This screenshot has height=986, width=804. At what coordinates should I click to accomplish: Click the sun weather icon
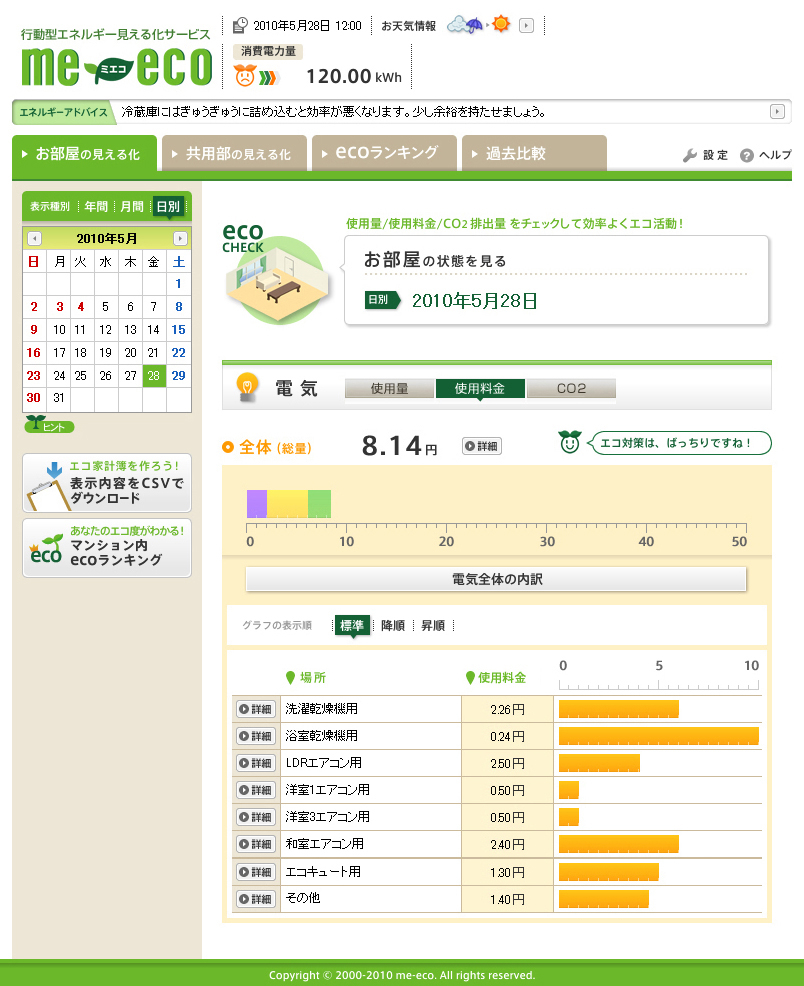coord(501,25)
